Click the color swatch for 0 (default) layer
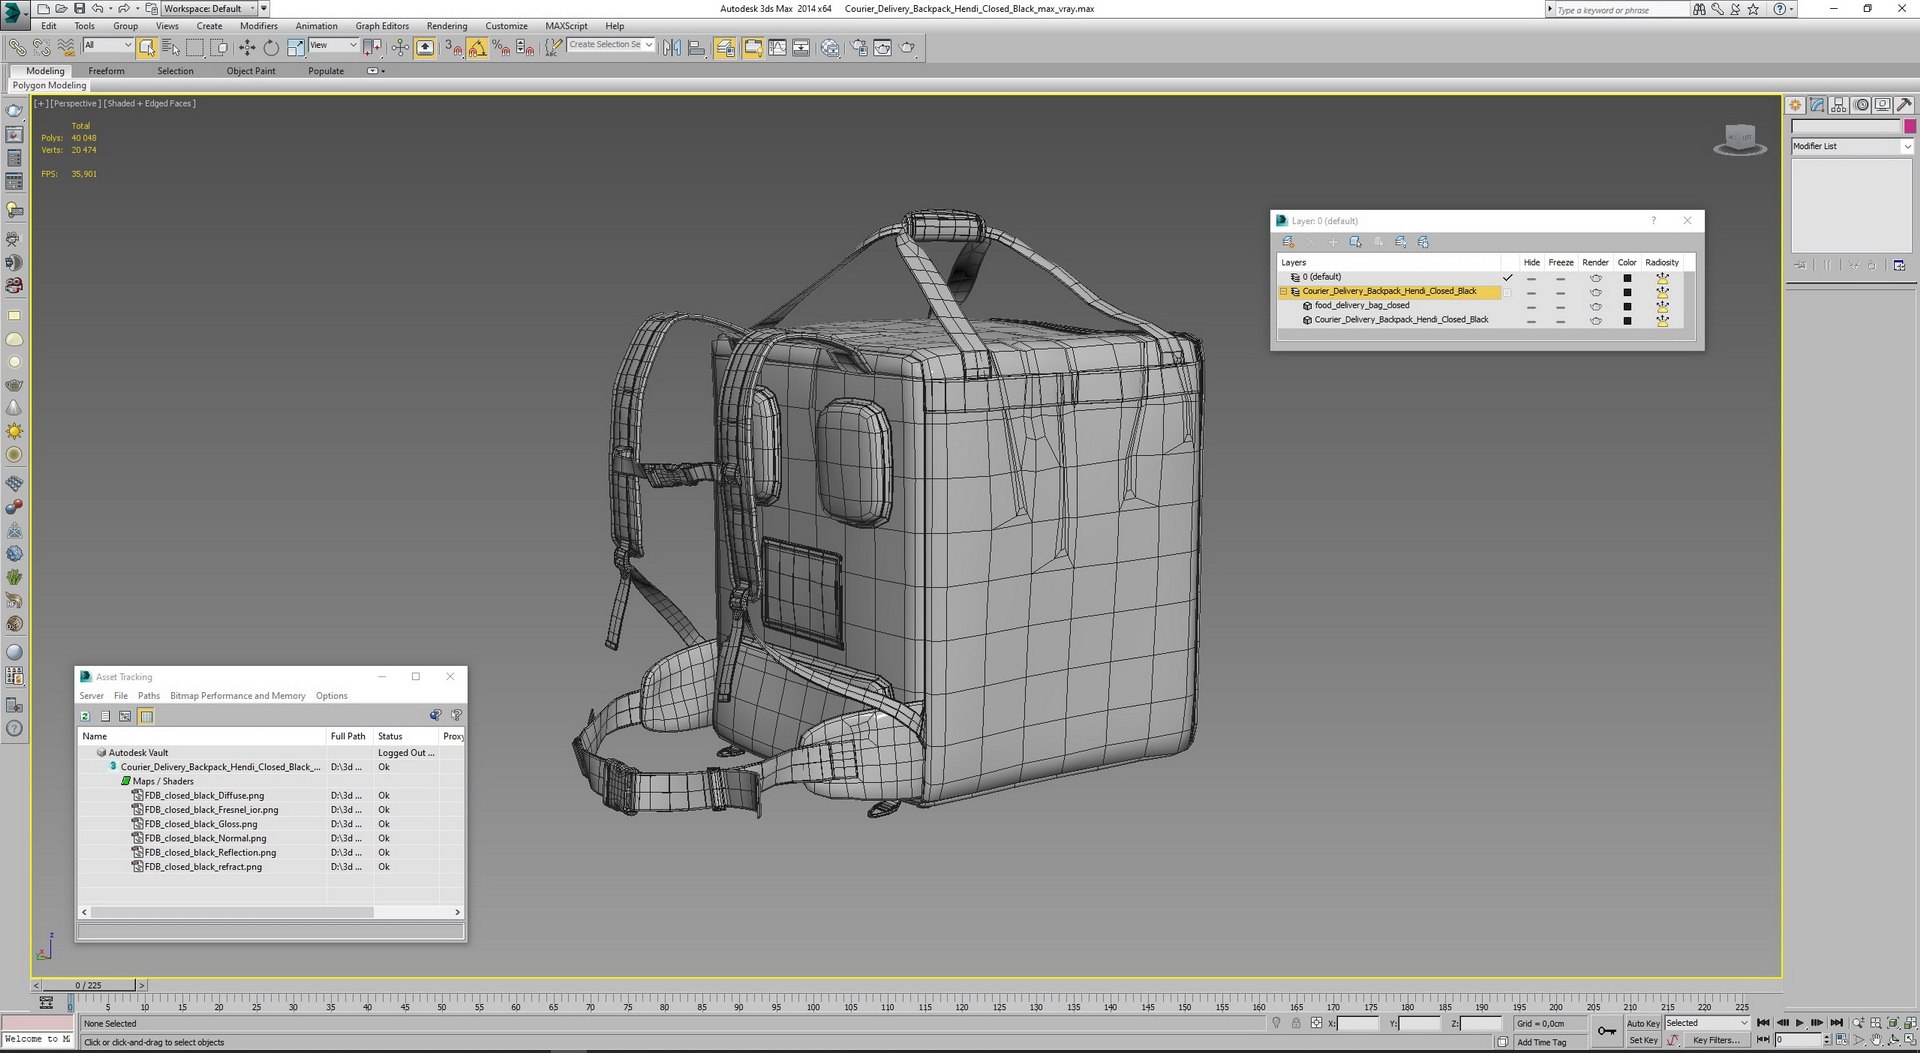The image size is (1920, 1053). 1627,278
